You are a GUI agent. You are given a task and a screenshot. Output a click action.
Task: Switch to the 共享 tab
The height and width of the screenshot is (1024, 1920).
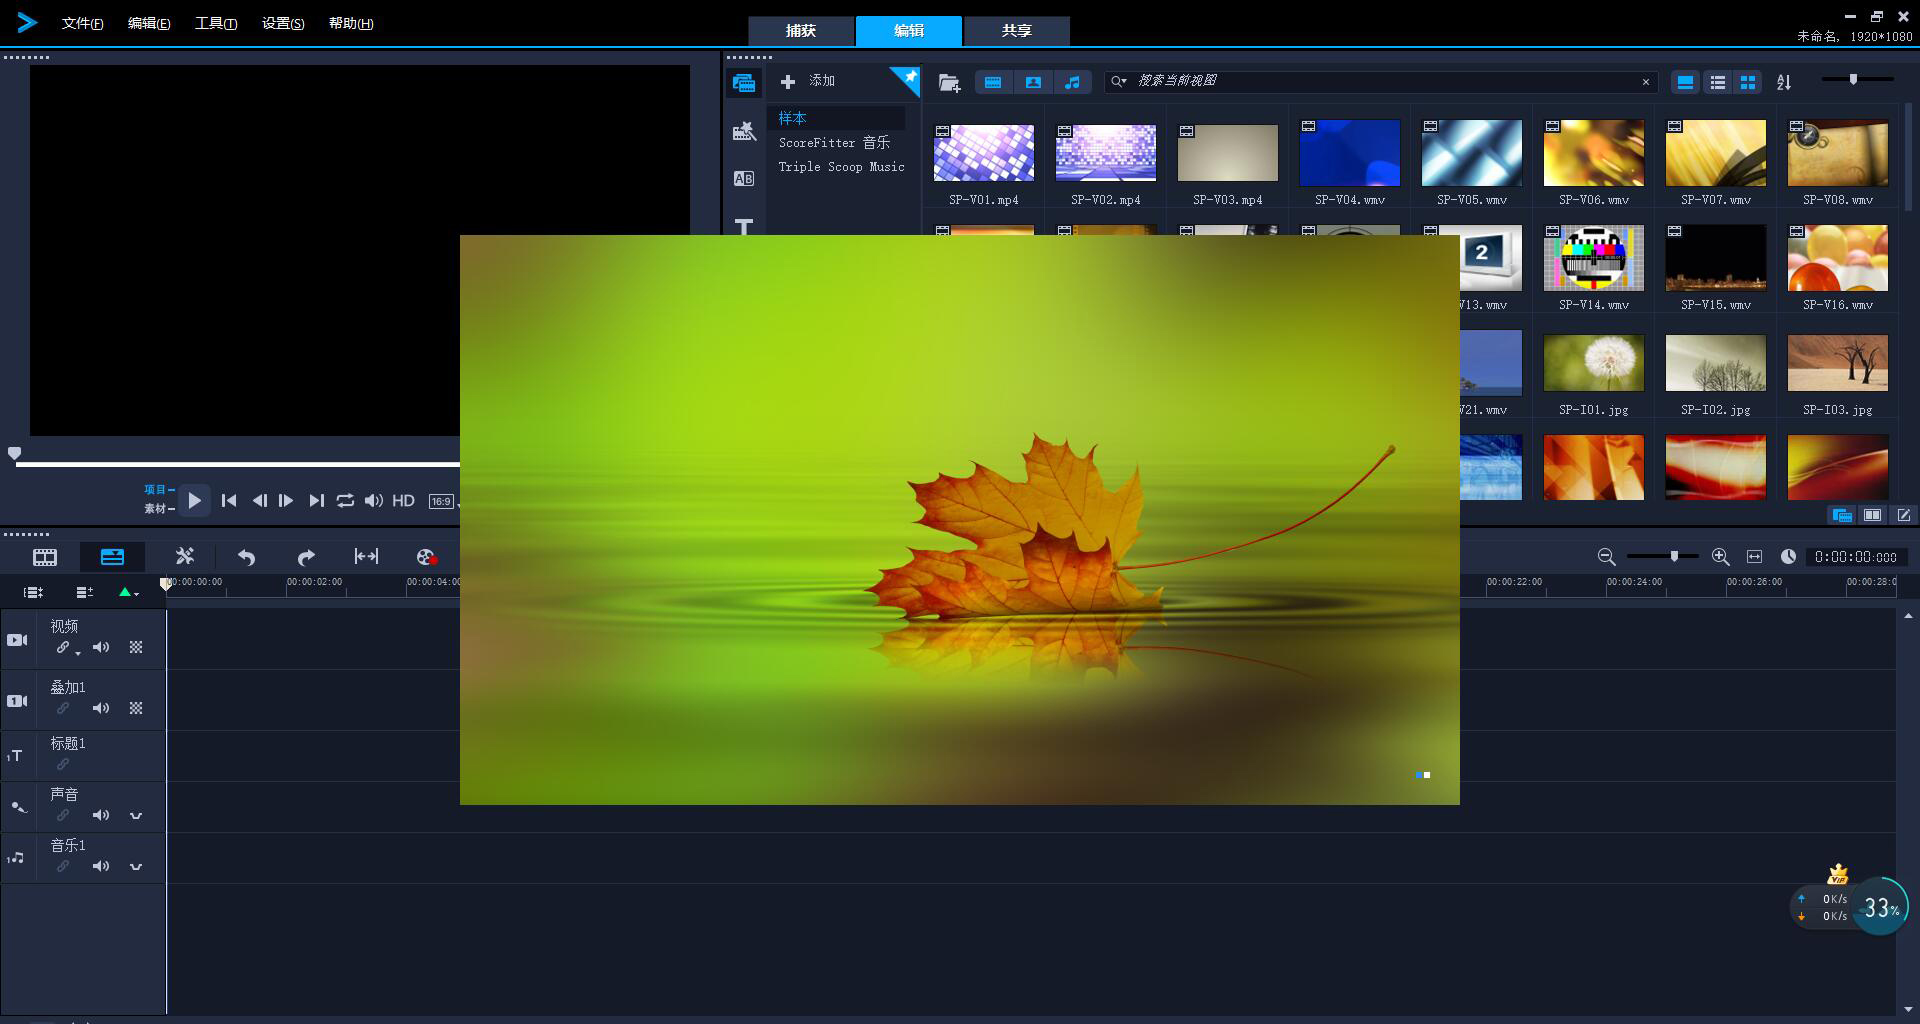click(1016, 30)
